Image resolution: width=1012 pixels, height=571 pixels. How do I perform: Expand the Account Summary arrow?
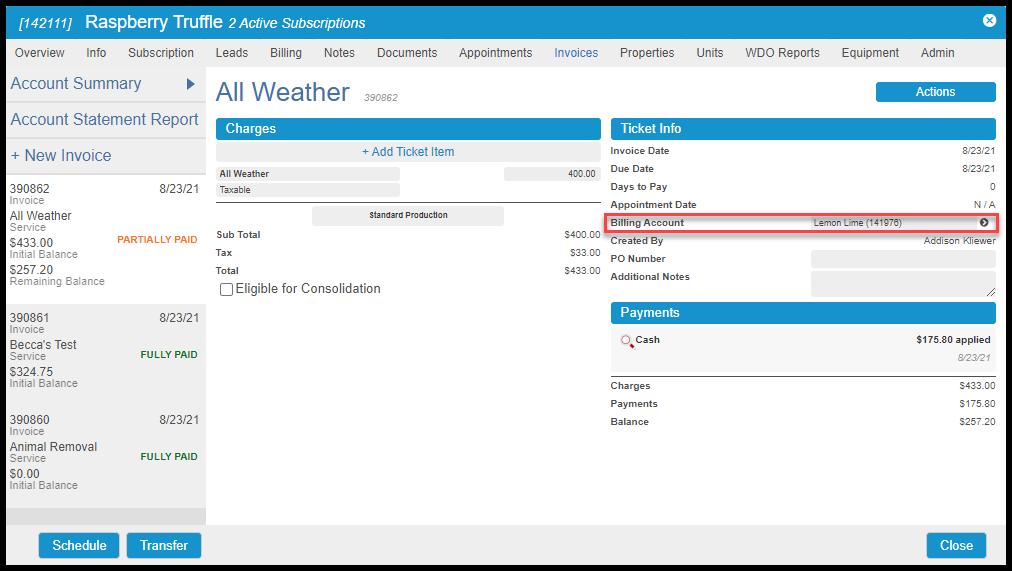point(190,84)
